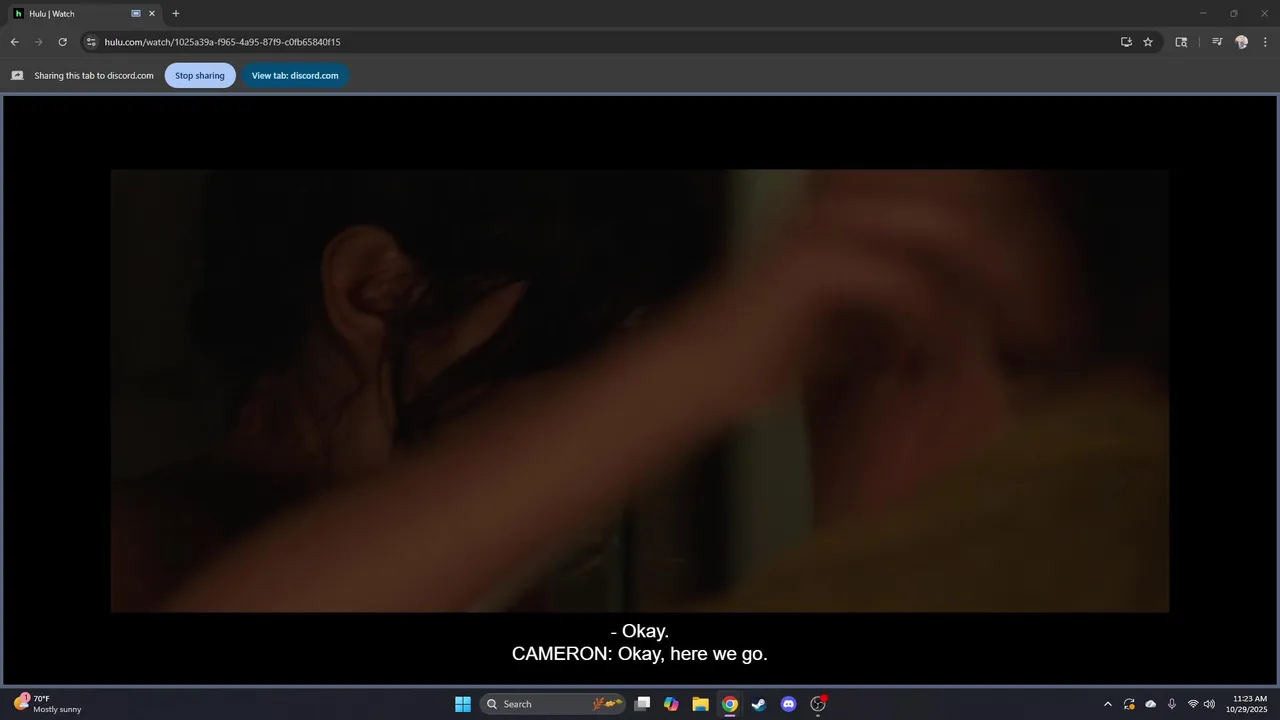
Task: Open Wi-Fi network settings icon
Action: tap(1193, 704)
